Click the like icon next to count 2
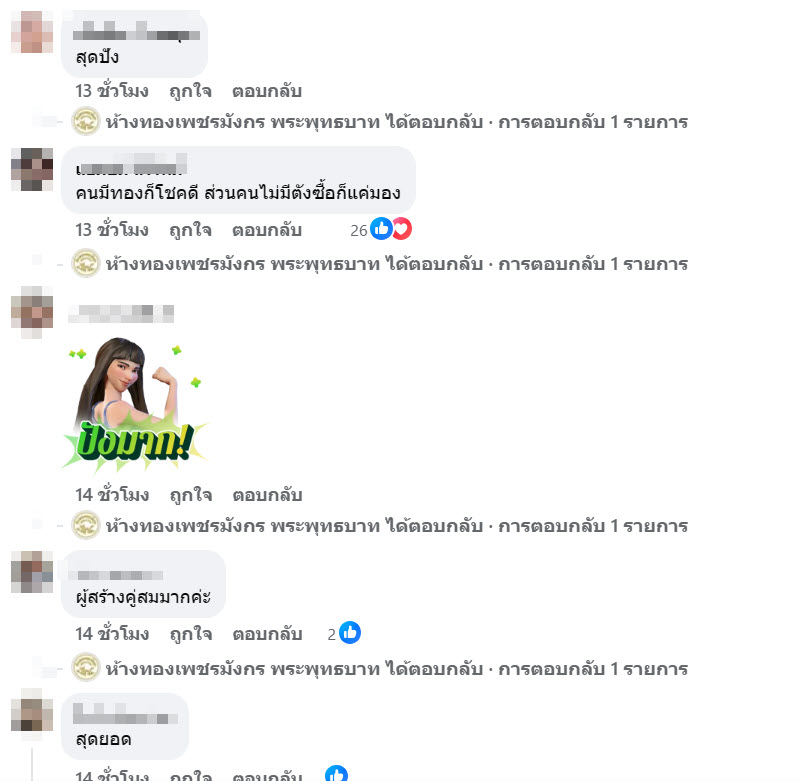Image resolution: width=803 pixels, height=781 pixels. point(350,632)
